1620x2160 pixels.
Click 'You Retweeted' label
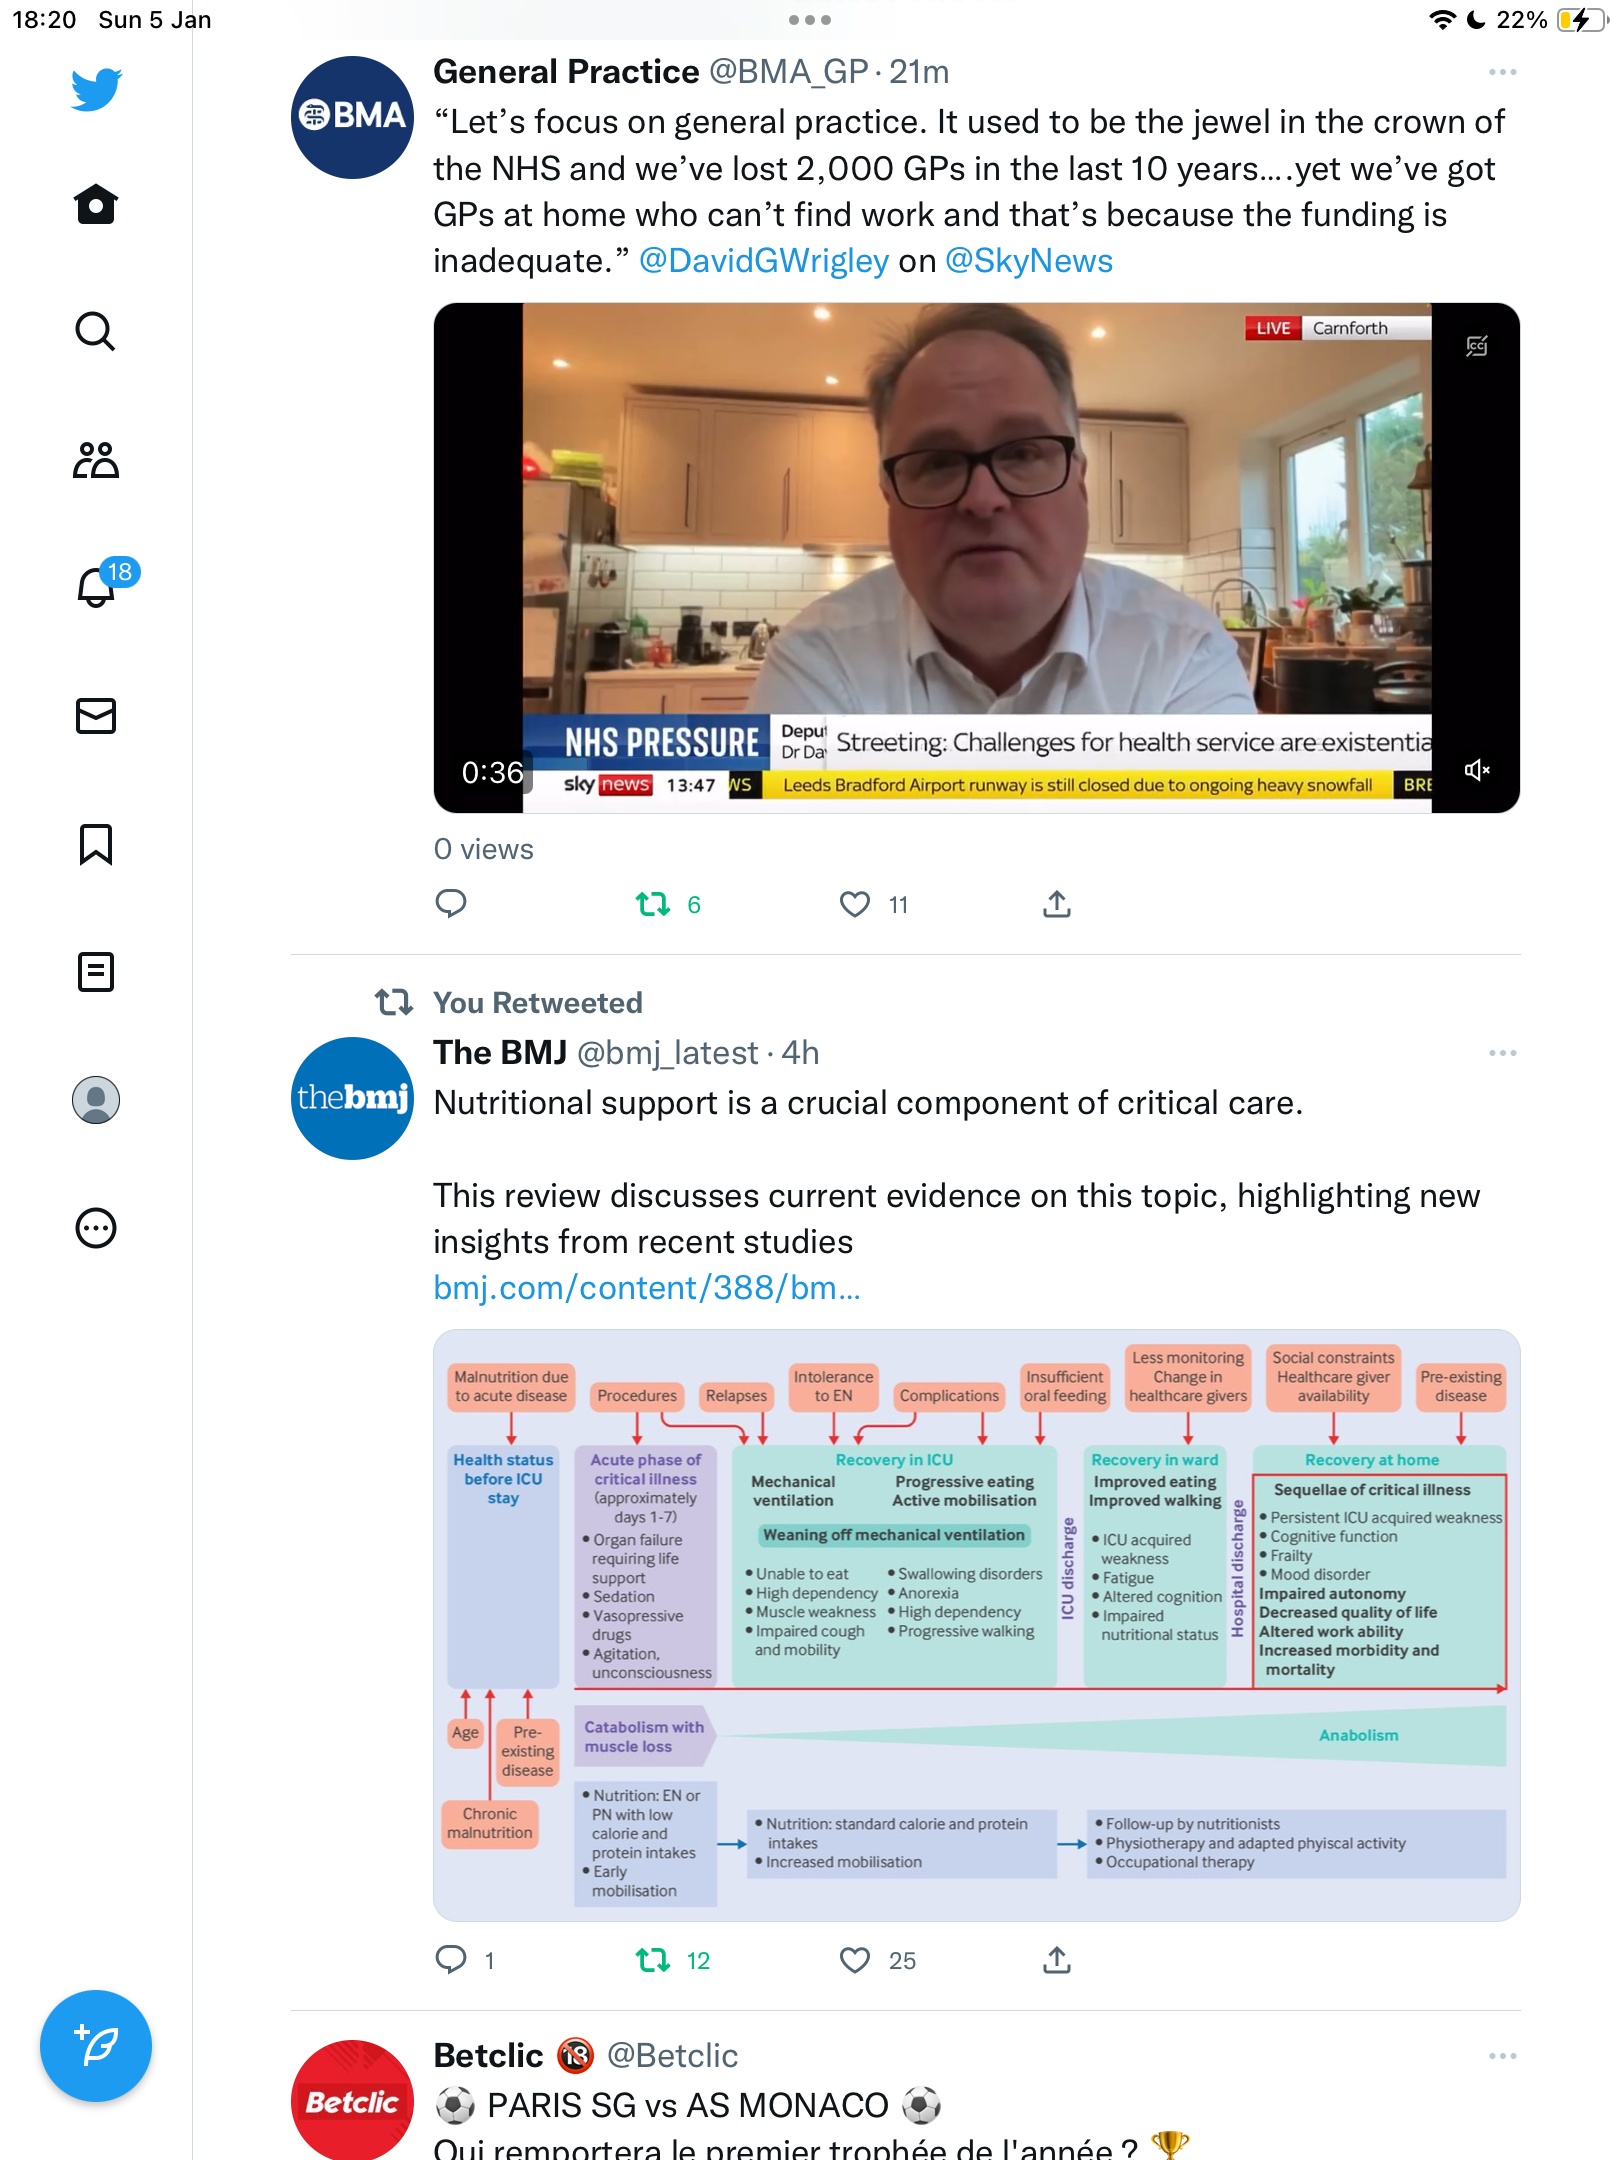[x=538, y=1003]
